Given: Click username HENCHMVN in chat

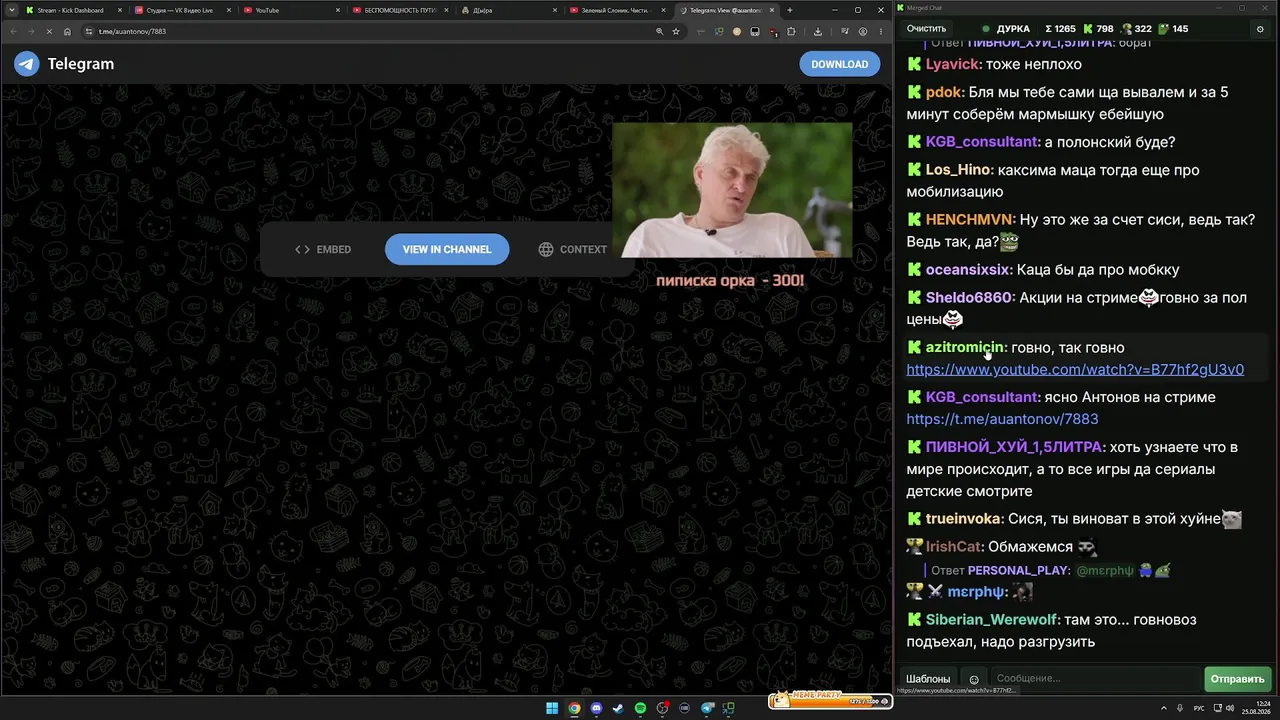Looking at the screenshot, I should (x=971, y=220).
